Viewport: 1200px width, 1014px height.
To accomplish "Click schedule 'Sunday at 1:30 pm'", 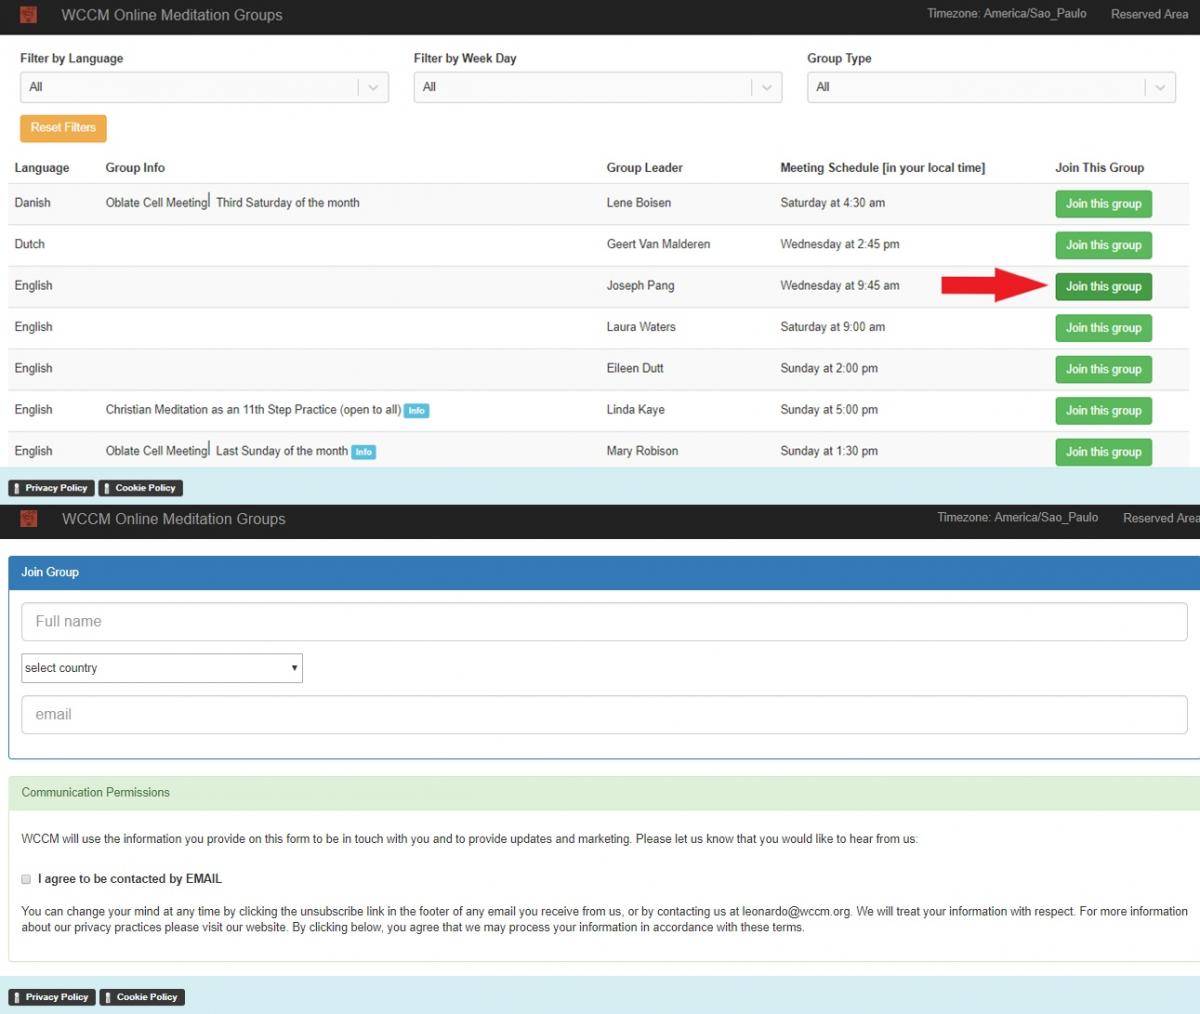I will [829, 451].
